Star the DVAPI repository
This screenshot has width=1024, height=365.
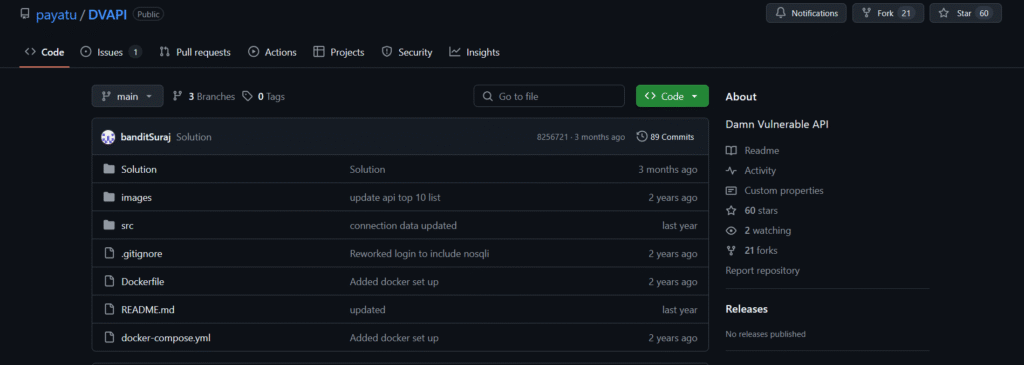[x=965, y=13]
